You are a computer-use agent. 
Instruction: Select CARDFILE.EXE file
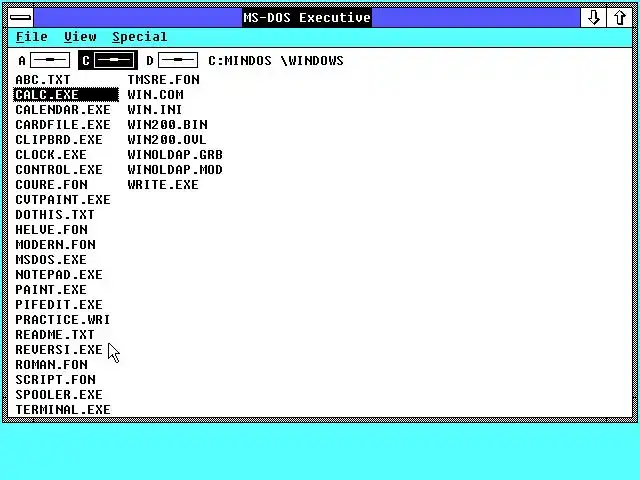pyautogui.click(x=63, y=124)
